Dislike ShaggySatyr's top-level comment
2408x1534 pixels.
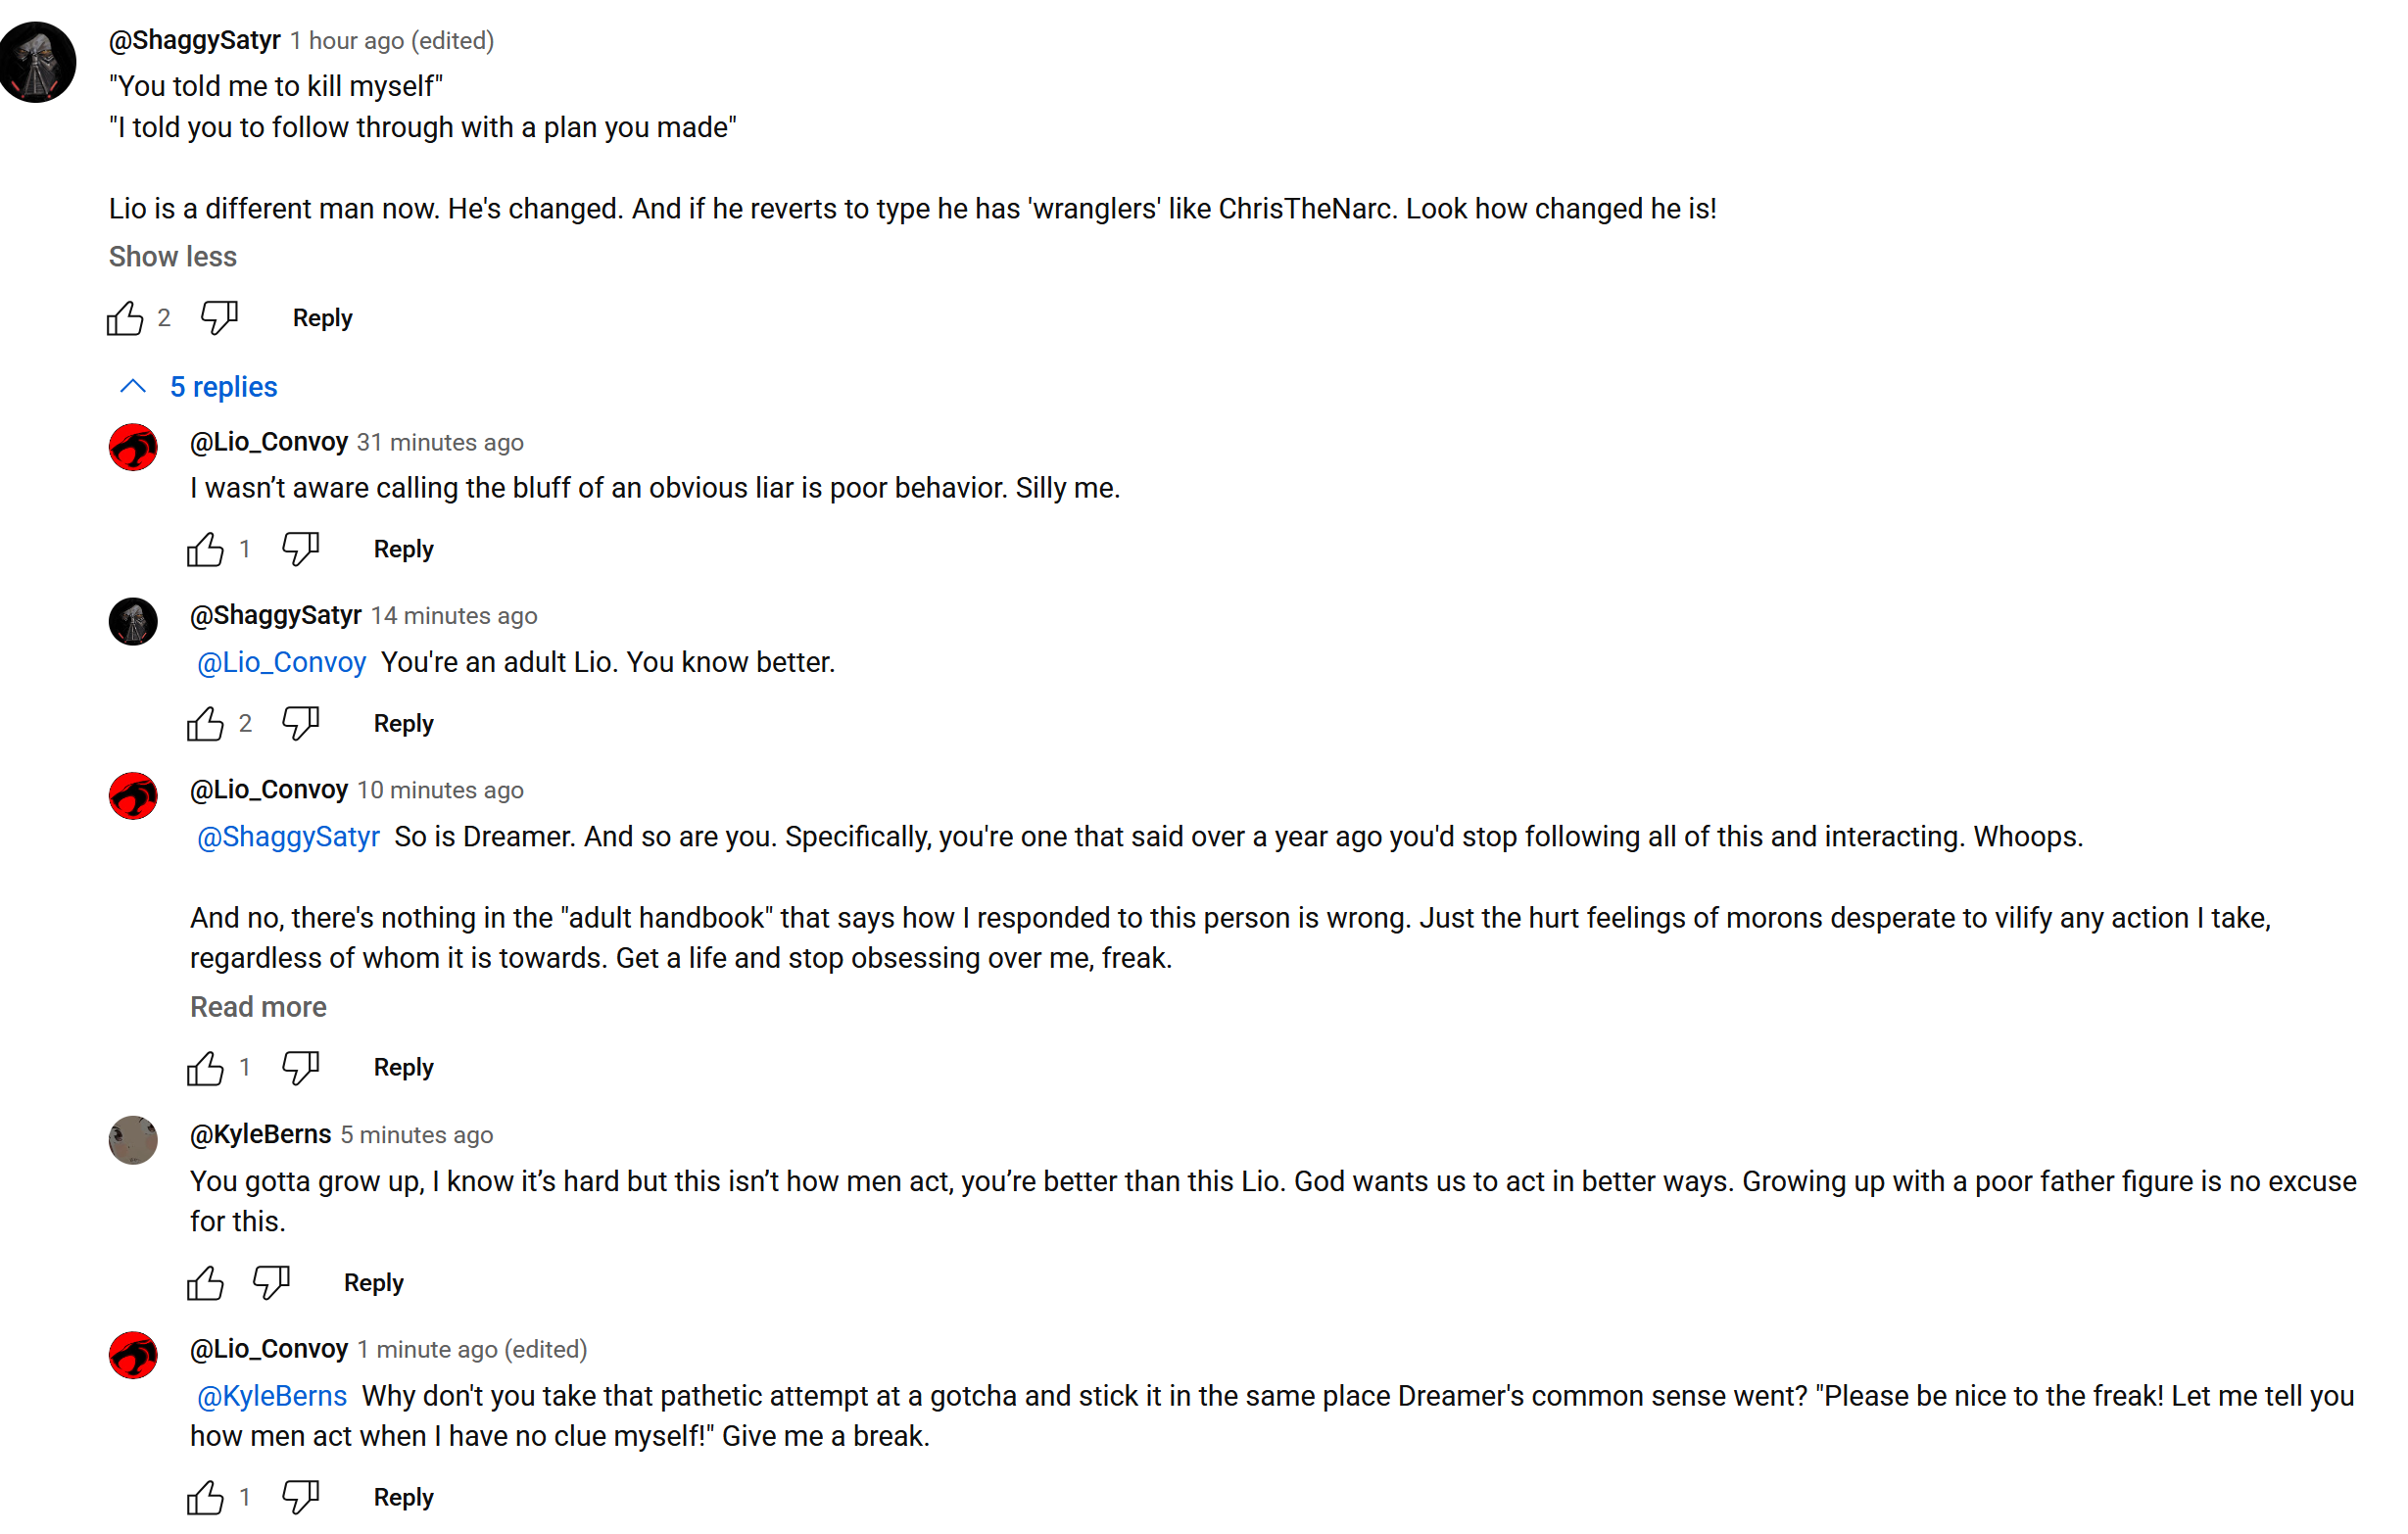(x=219, y=318)
